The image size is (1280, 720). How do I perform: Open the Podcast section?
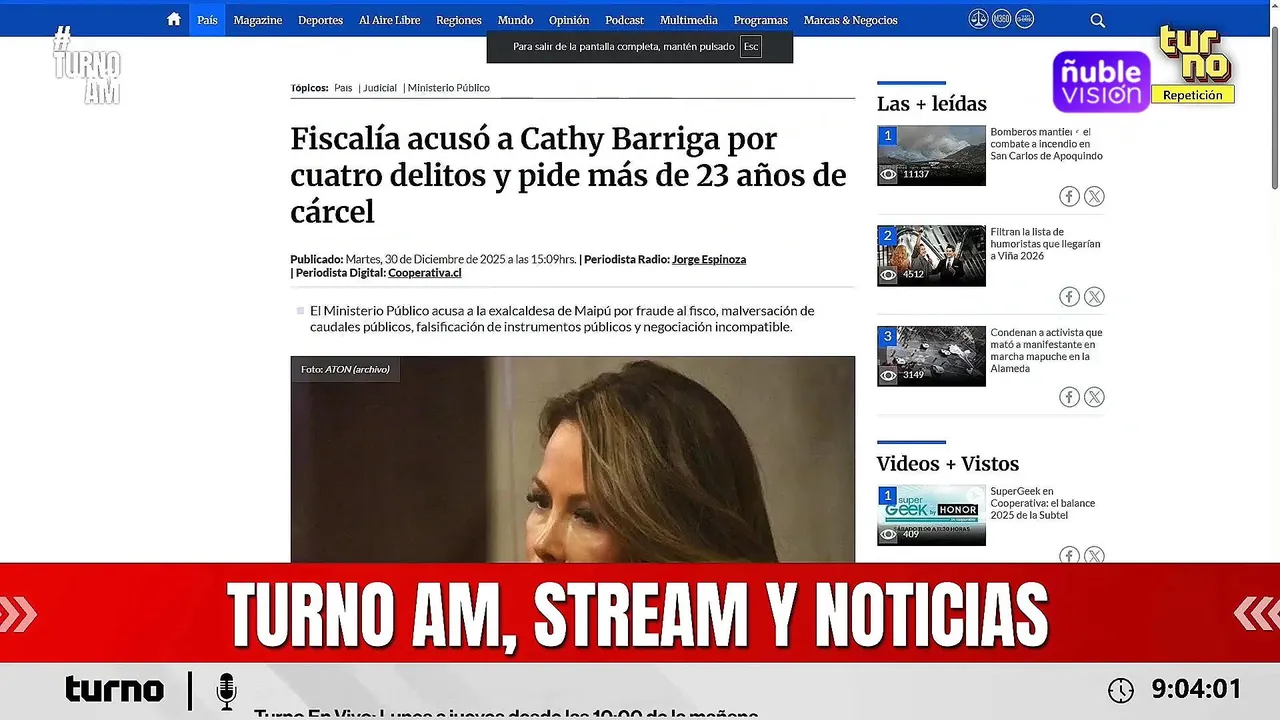pyautogui.click(x=625, y=20)
